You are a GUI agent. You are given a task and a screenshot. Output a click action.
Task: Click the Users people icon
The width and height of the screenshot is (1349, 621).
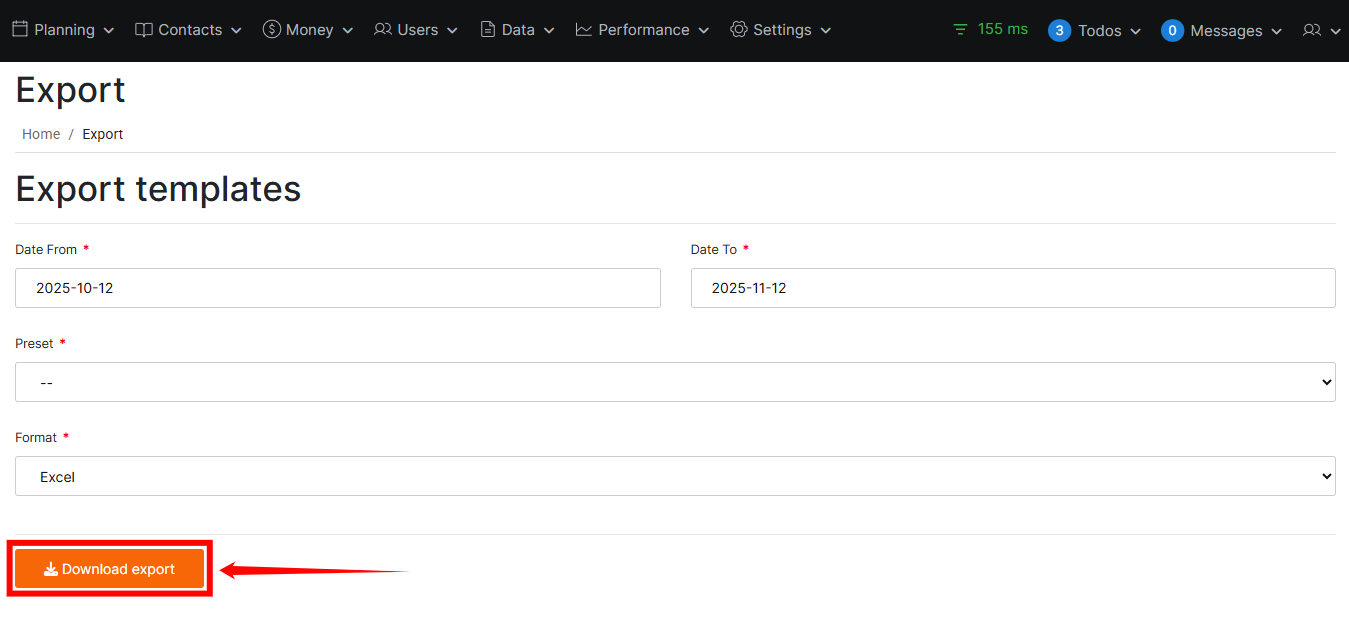point(383,29)
